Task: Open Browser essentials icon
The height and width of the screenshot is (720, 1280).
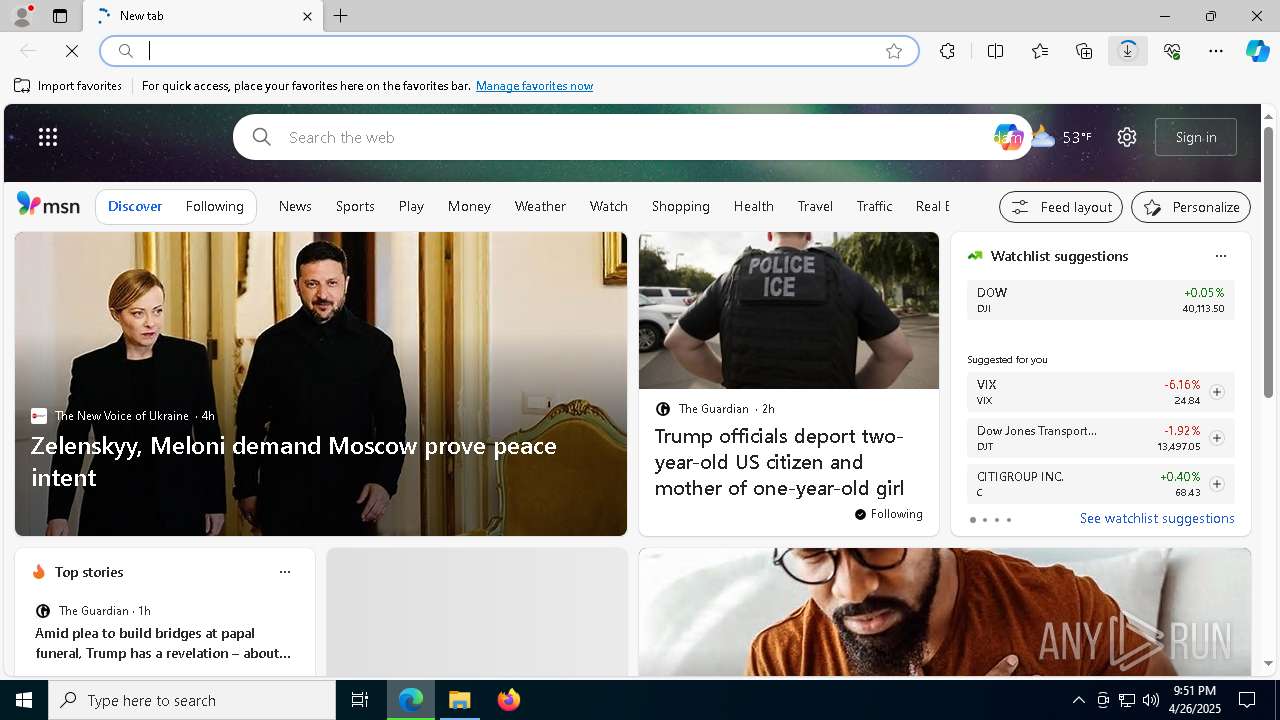Action: 1172,51
